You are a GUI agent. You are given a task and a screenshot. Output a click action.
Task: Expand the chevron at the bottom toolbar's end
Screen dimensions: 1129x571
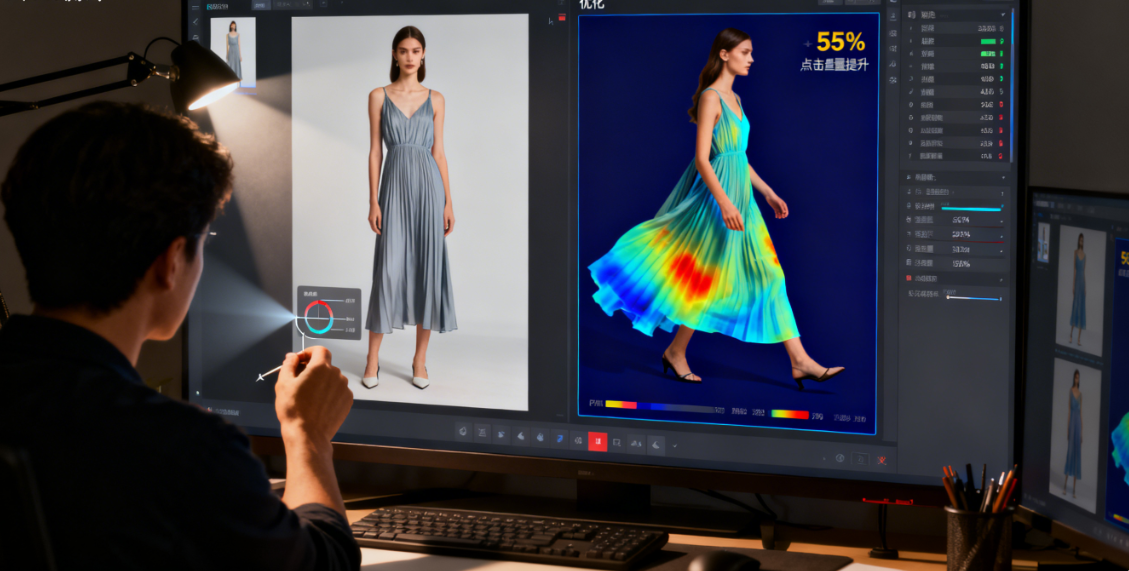click(675, 444)
